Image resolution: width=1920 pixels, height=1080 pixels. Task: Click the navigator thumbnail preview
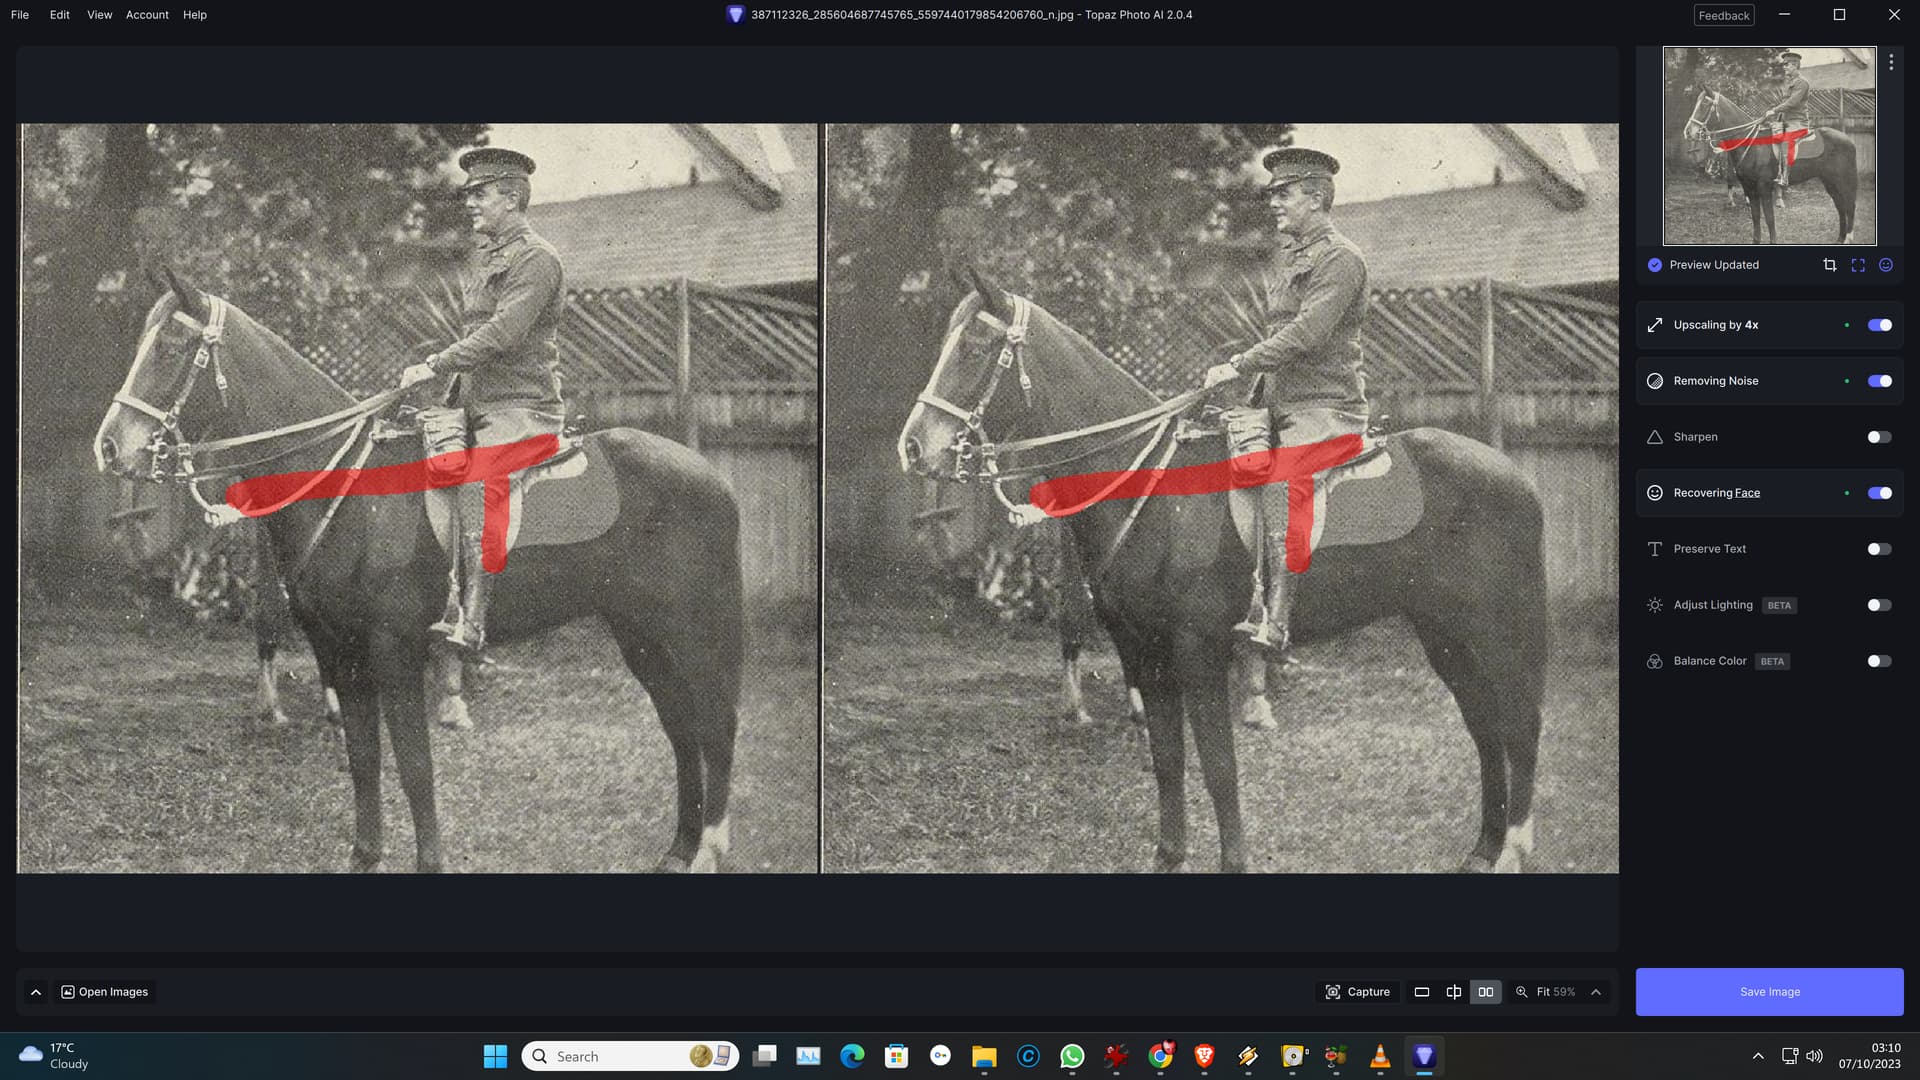pos(1769,146)
